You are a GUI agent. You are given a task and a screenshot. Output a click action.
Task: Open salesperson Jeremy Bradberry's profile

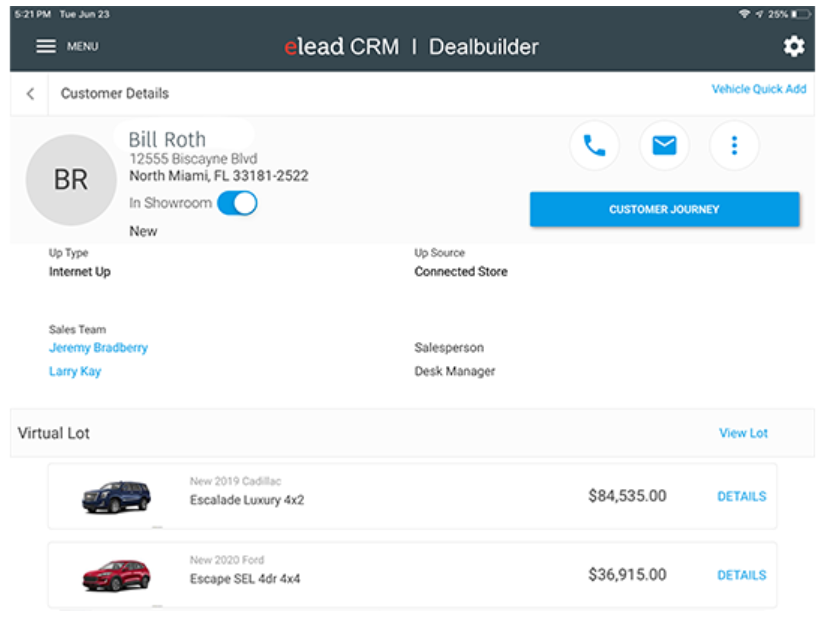[x=98, y=347]
